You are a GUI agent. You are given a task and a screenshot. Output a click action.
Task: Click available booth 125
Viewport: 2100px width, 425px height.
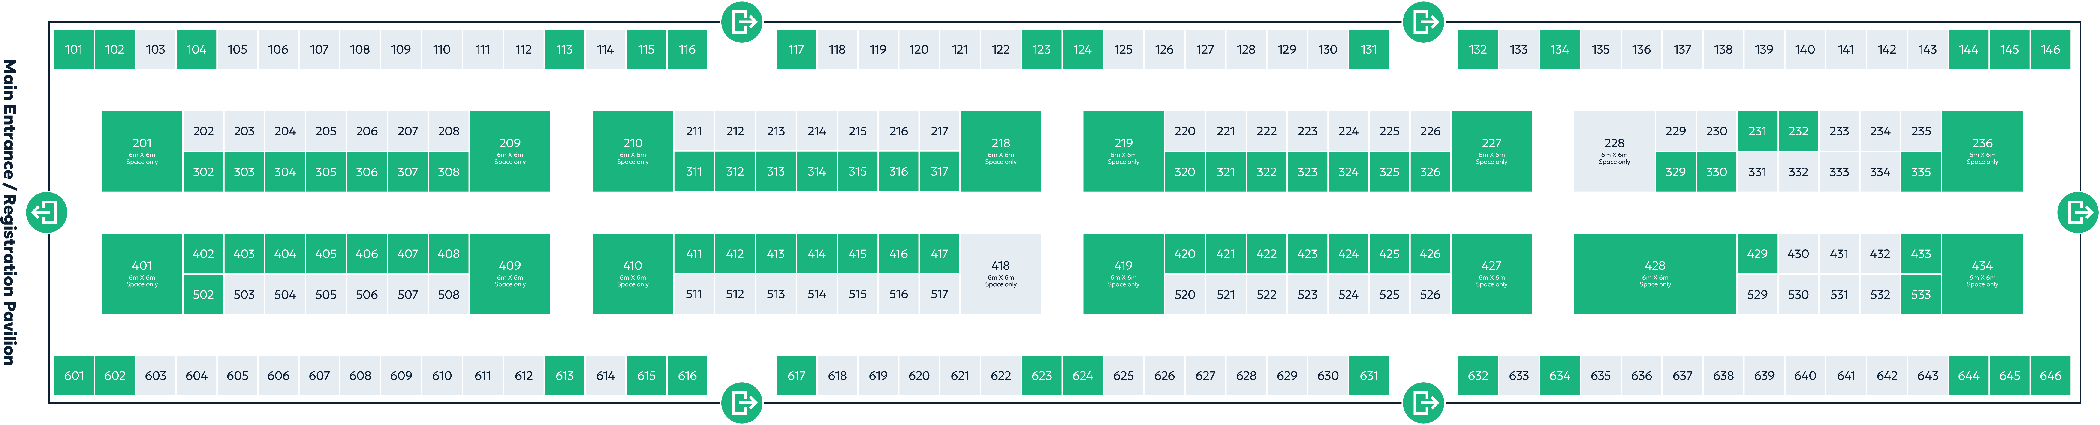1124,49
